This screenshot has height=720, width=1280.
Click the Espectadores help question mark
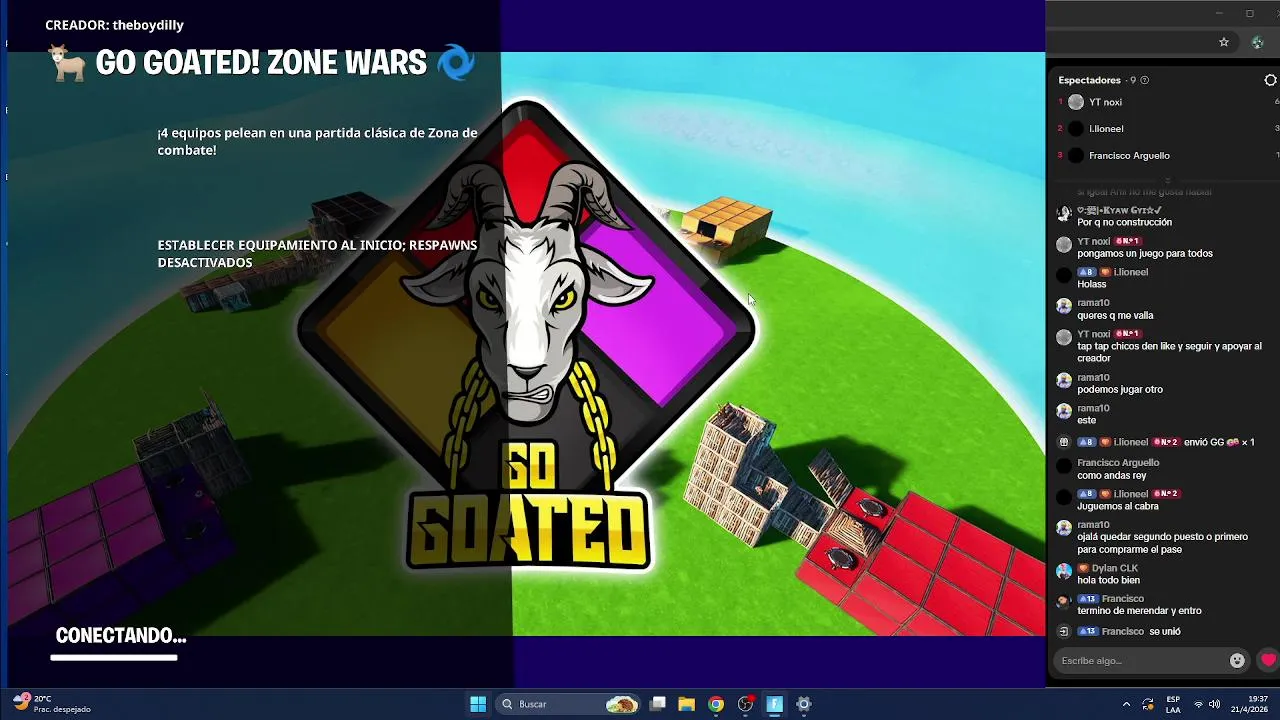1145,80
